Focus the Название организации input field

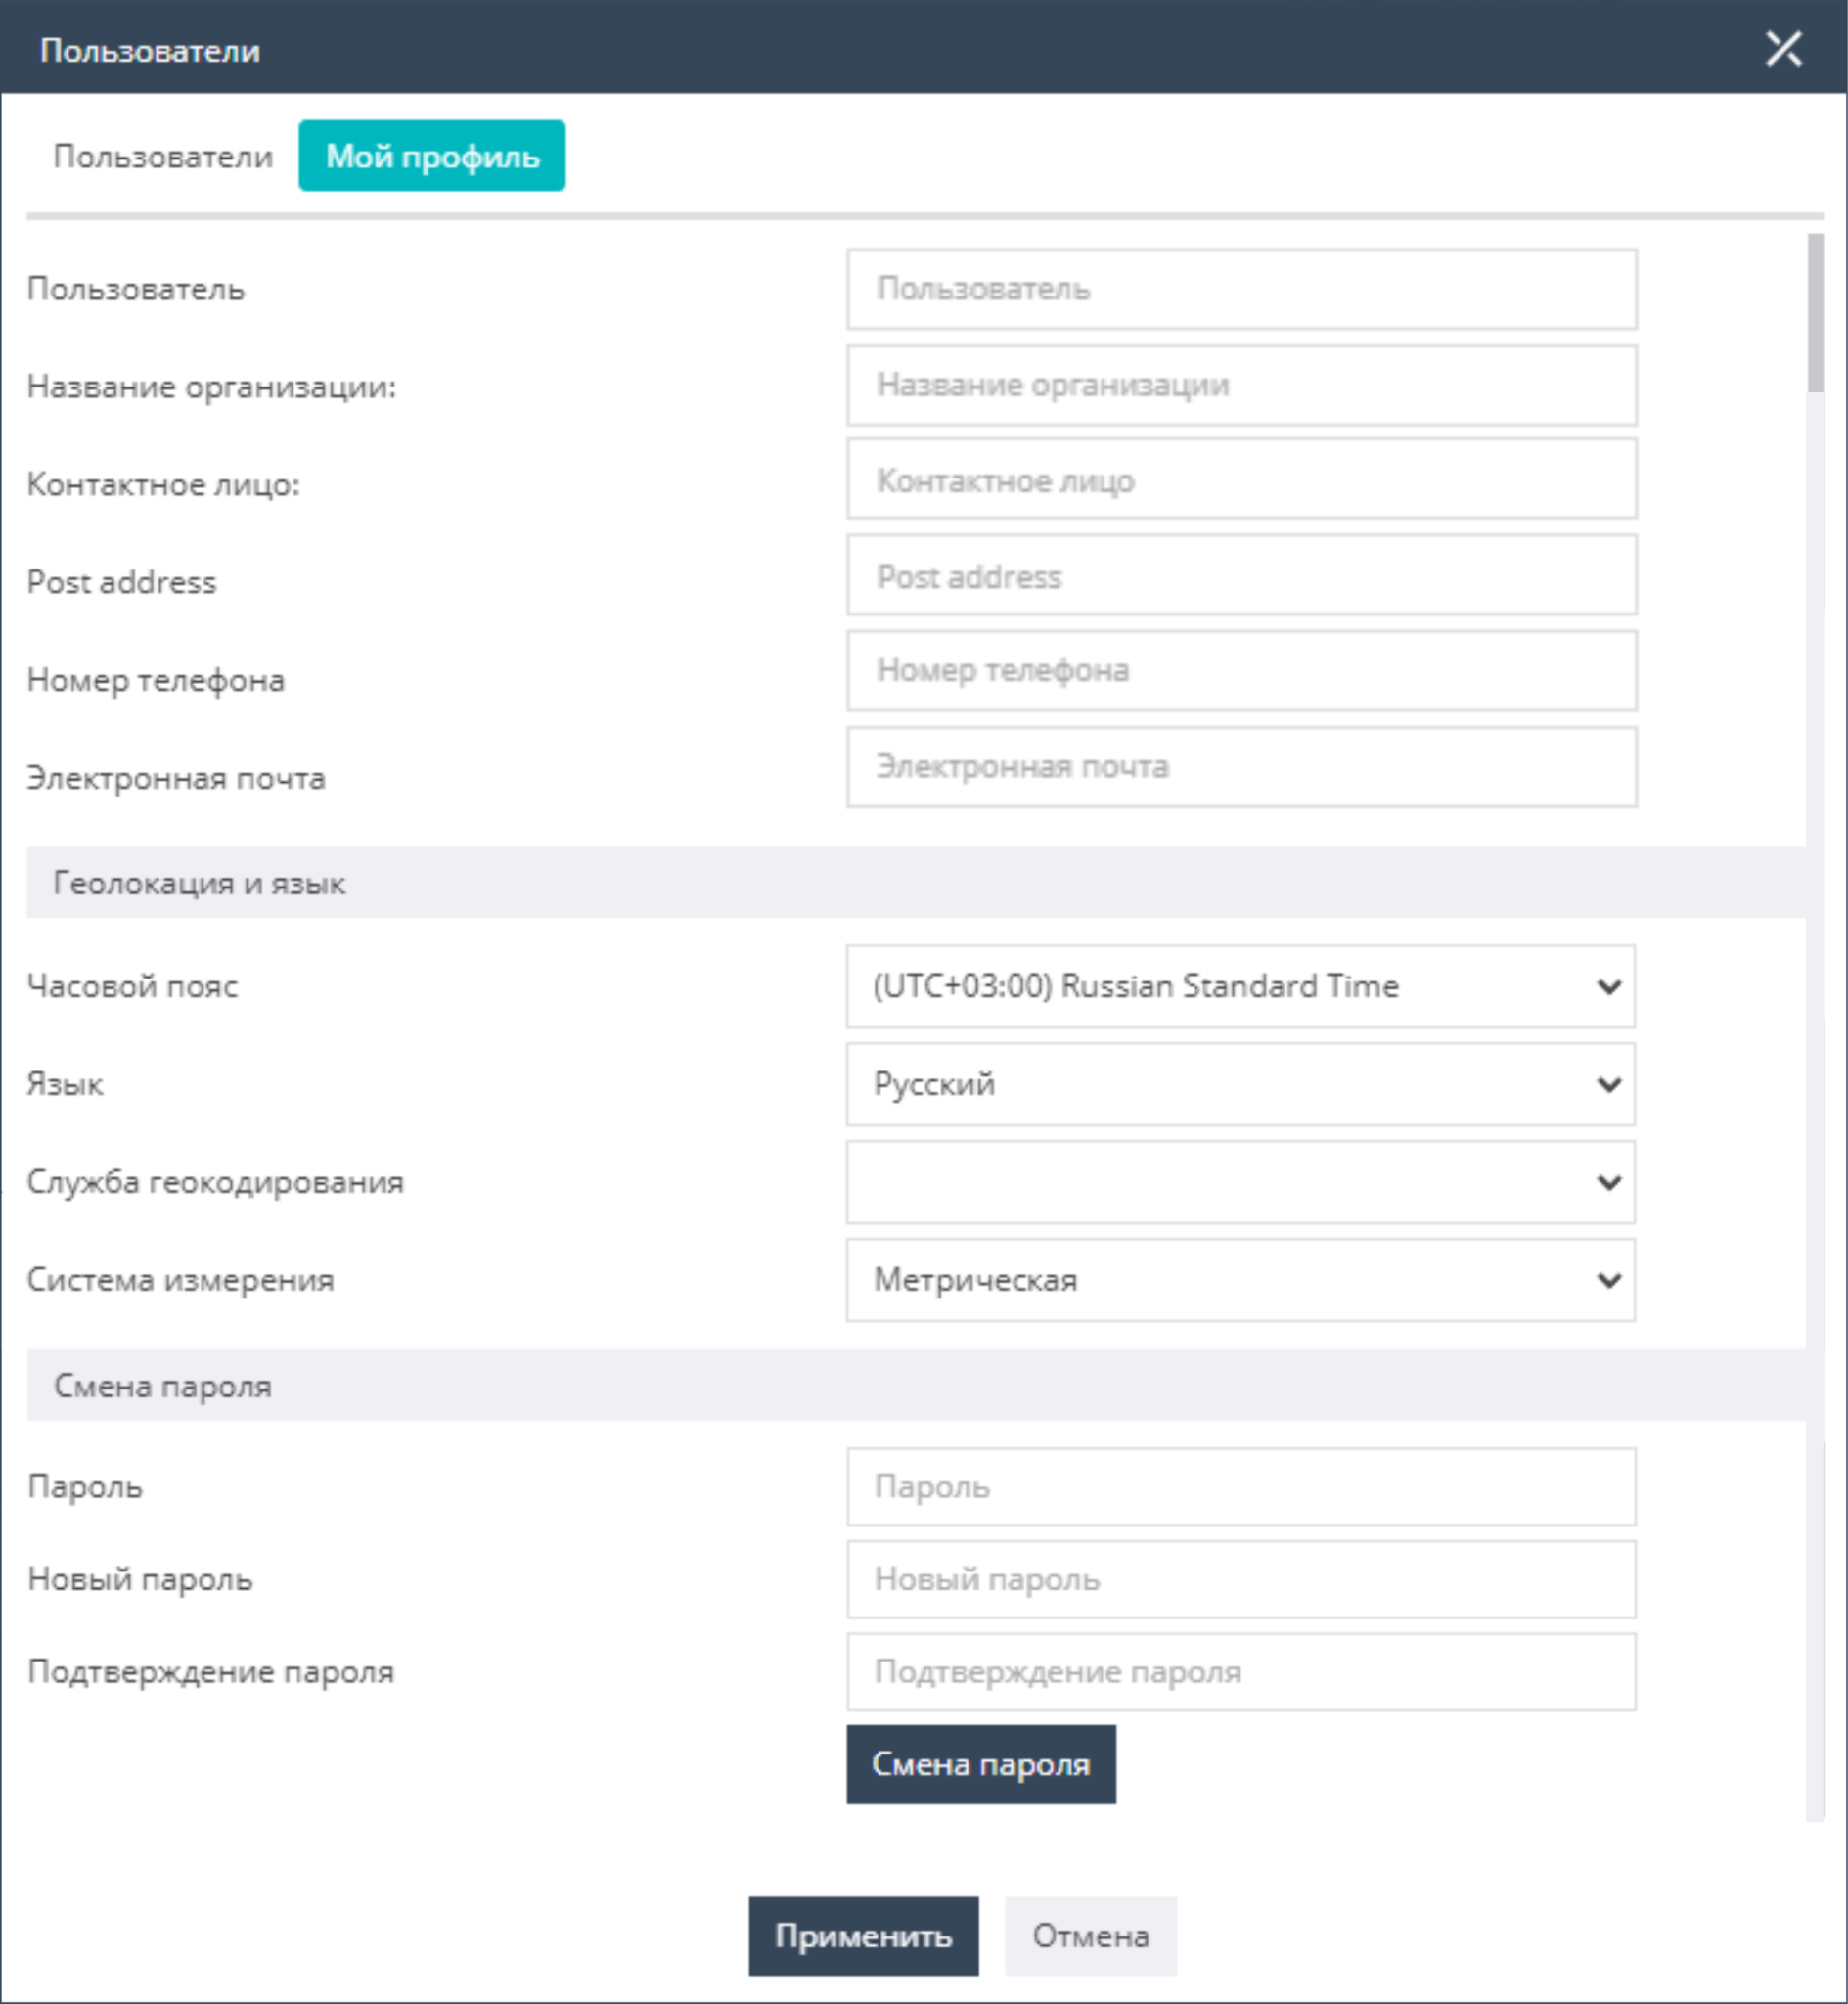(x=1241, y=385)
